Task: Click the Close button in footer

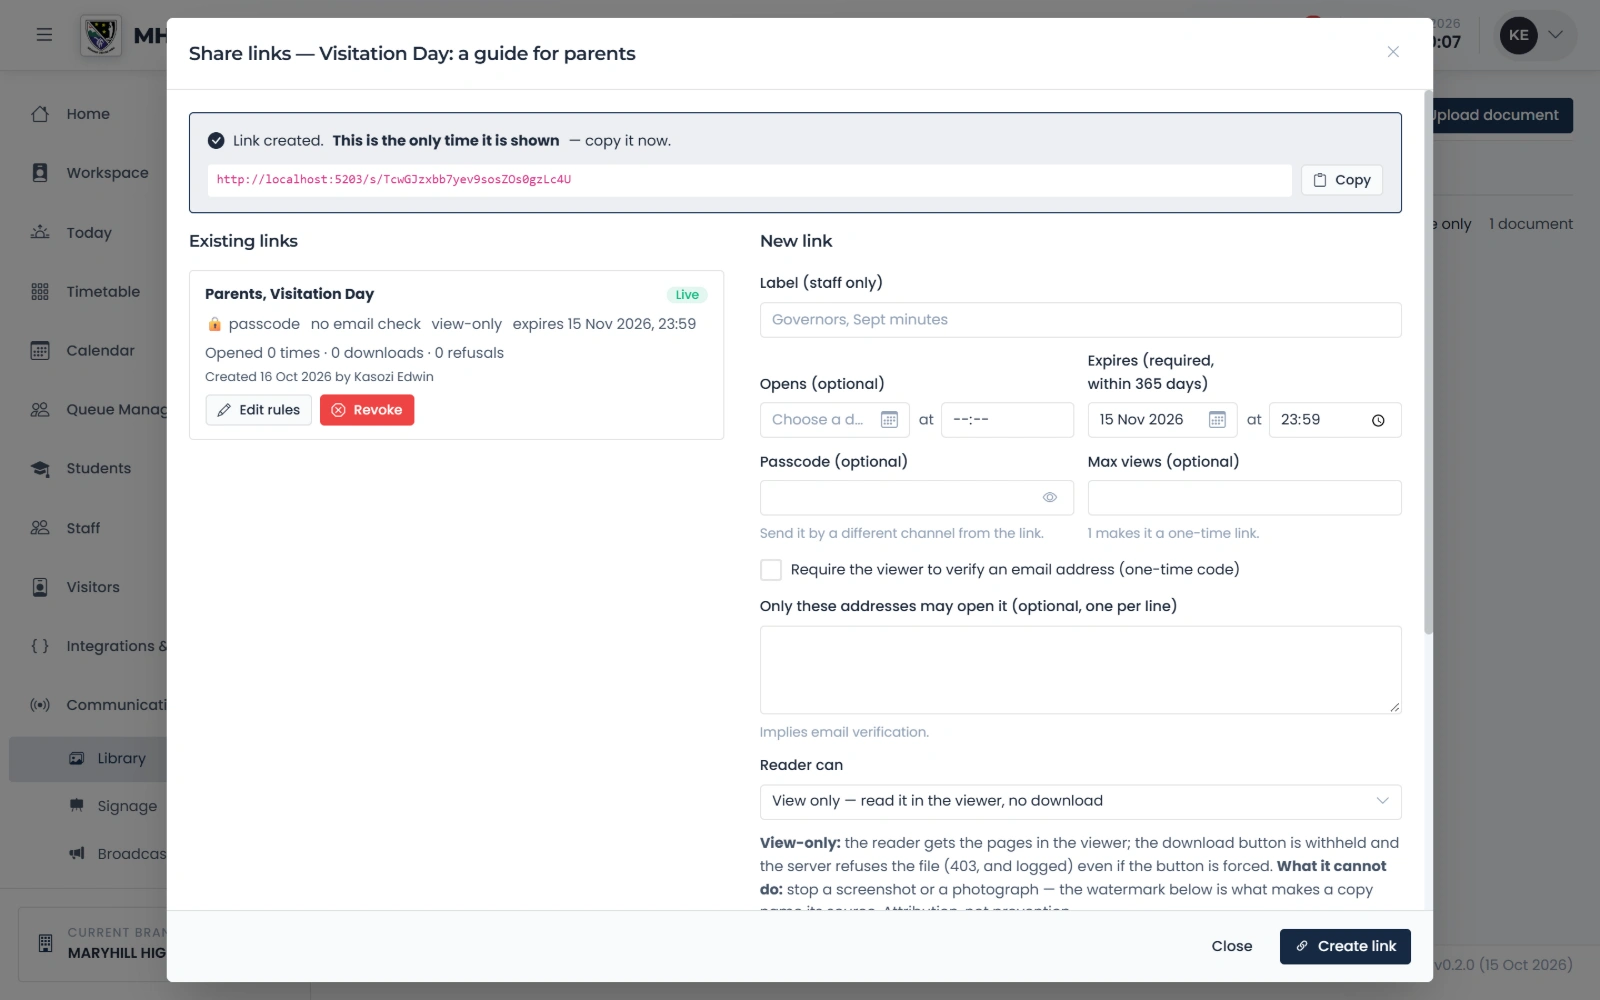Action: pos(1232,946)
